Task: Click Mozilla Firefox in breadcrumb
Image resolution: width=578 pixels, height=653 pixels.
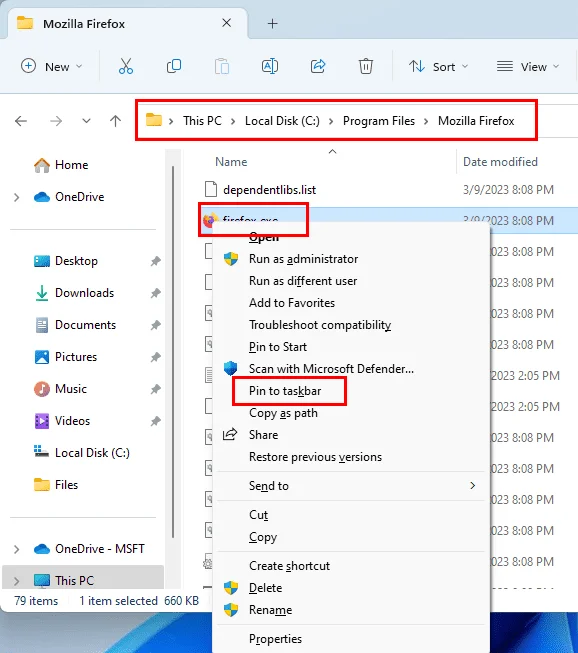Action: click(476, 121)
